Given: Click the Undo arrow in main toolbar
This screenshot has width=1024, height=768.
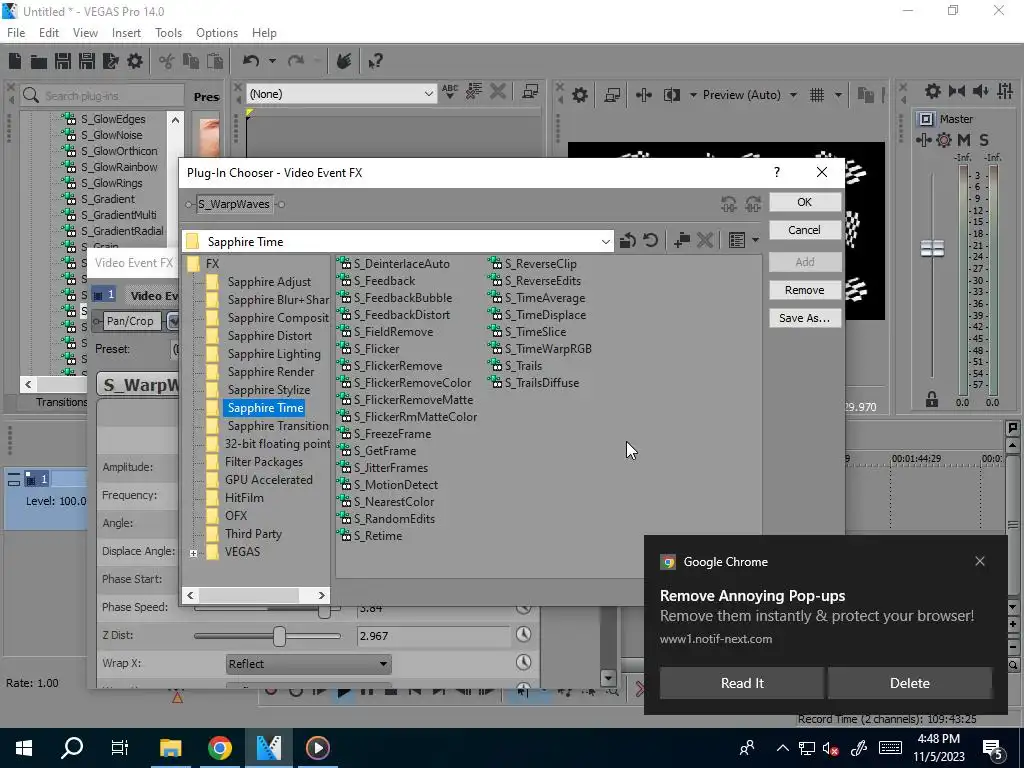Looking at the screenshot, I should click(251, 61).
